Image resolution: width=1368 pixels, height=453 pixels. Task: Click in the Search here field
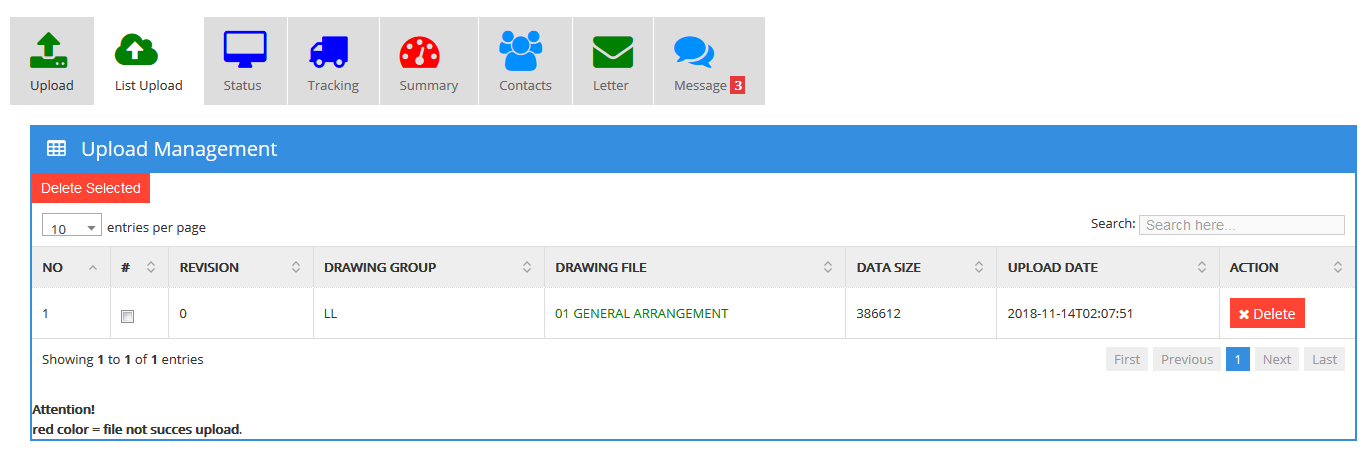click(1241, 225)
